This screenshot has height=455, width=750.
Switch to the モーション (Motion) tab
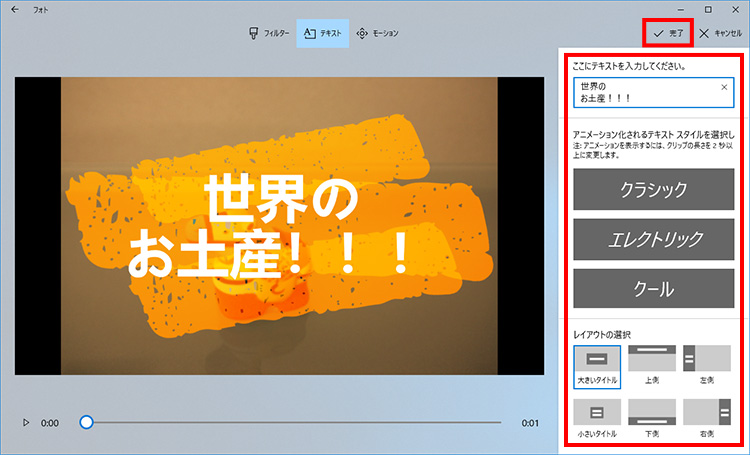pyautogui.click(x=377, y=33)
